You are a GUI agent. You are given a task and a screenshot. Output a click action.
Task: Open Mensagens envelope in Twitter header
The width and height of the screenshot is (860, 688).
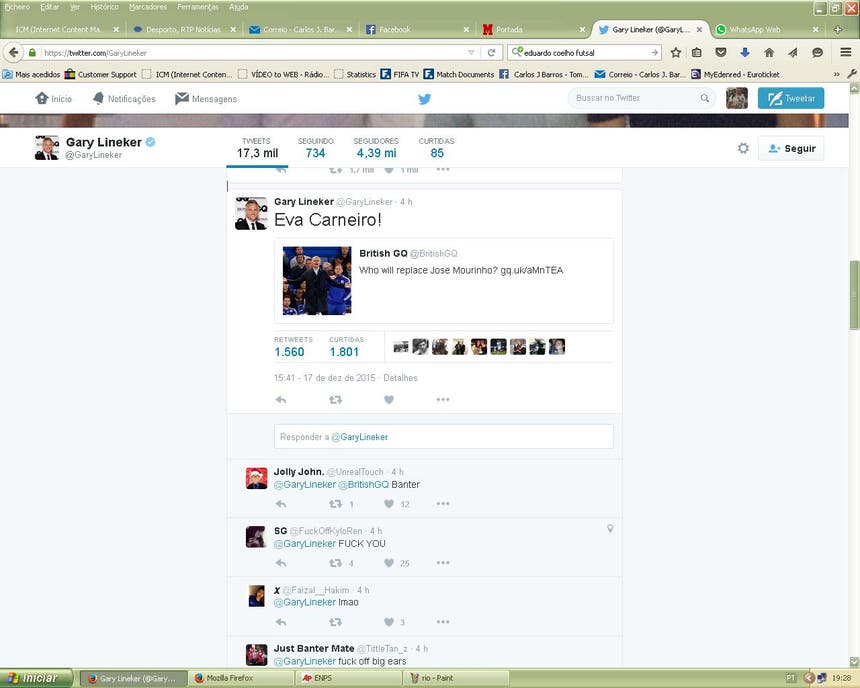click(x=182, y=98)
